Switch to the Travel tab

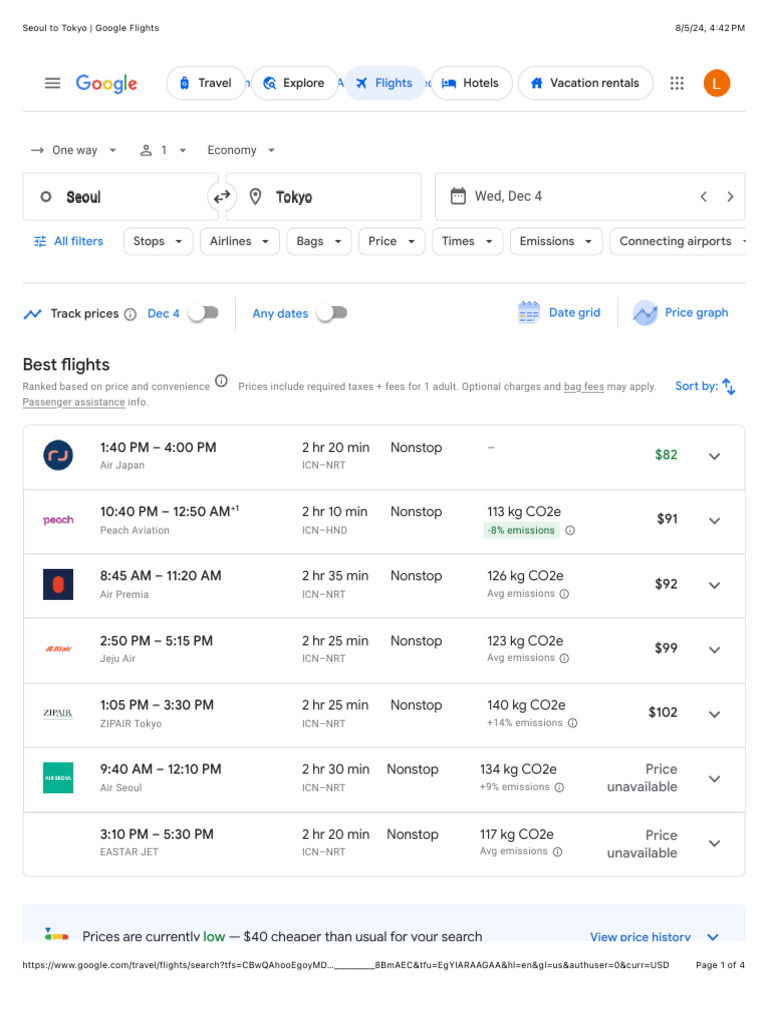click(x=206, y=83)
